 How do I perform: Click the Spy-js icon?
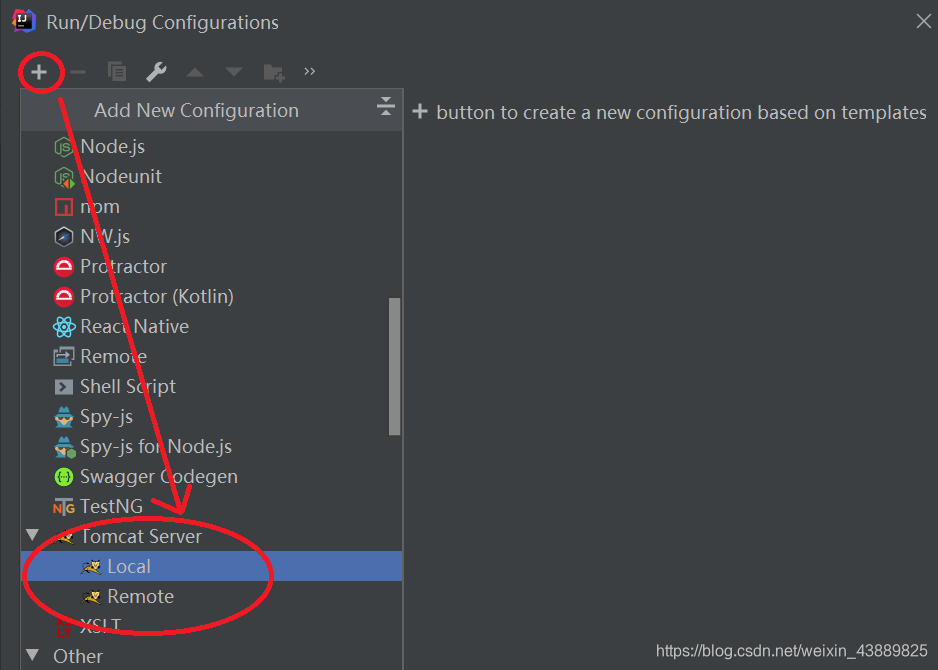coord(63,417)
